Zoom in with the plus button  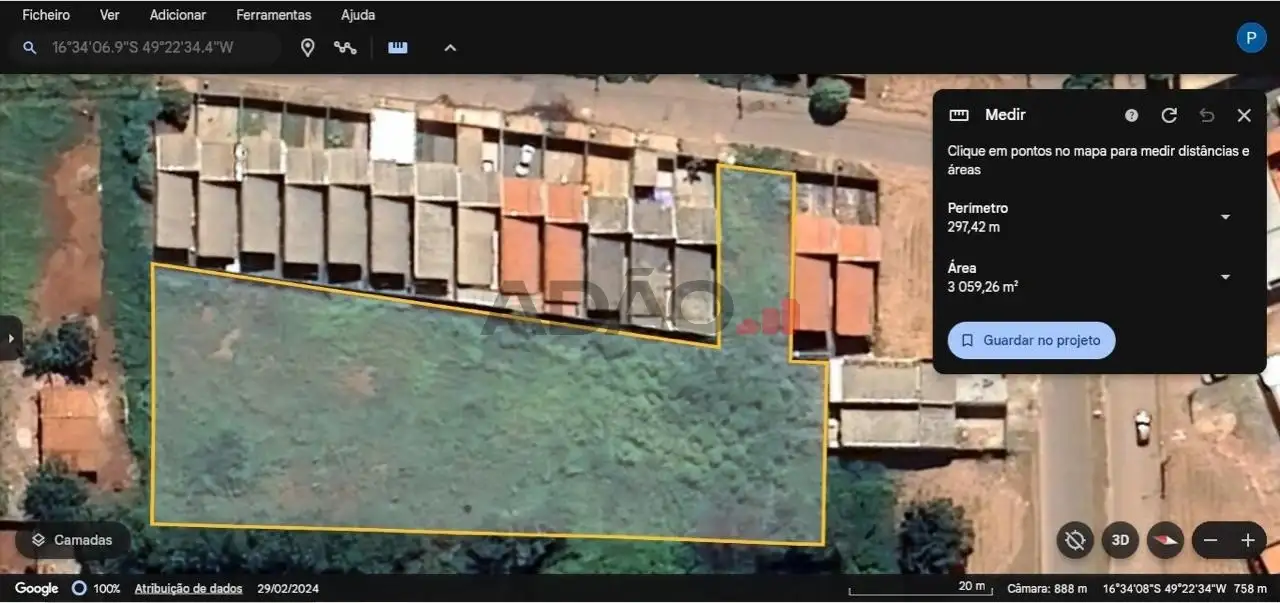pyautogui.click(x=1247, y=540)
